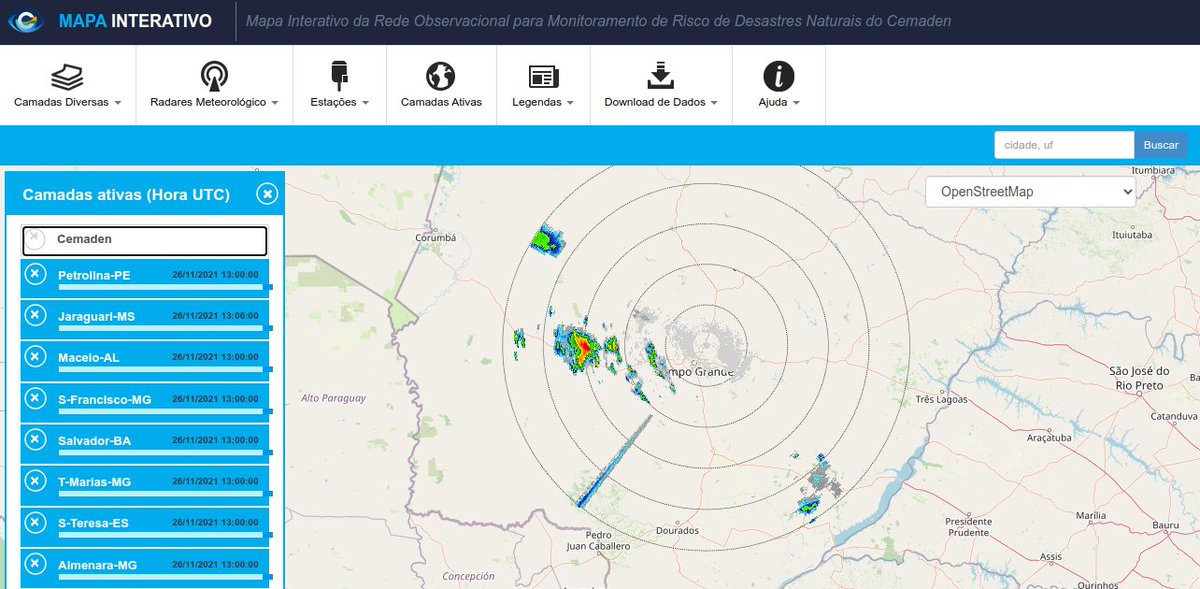Viewport: 1200px width, 589px height.
Task: Click the Dourados map label
Action: (x=677, y=531)
